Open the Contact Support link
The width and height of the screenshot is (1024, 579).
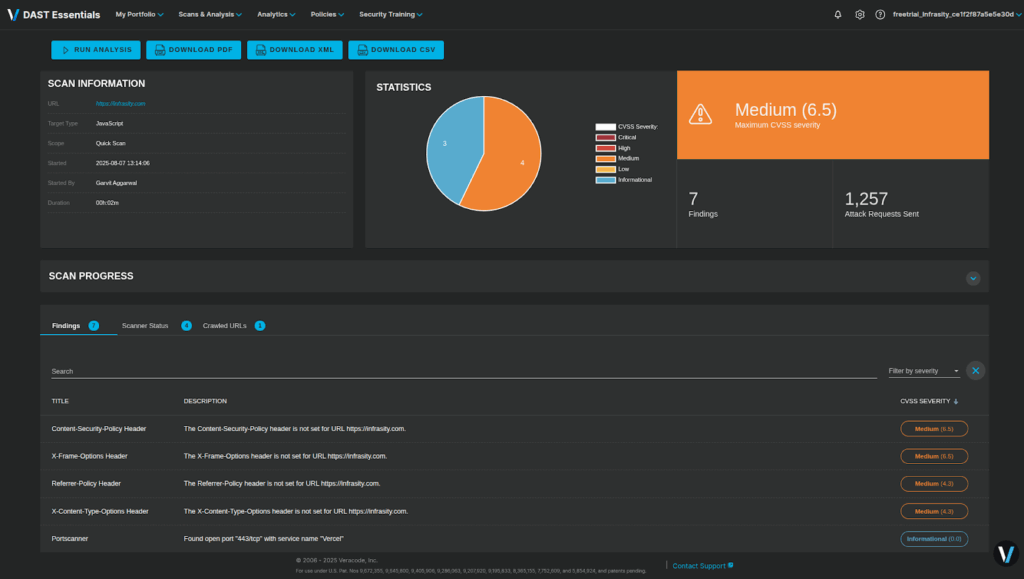pos(702,566)
